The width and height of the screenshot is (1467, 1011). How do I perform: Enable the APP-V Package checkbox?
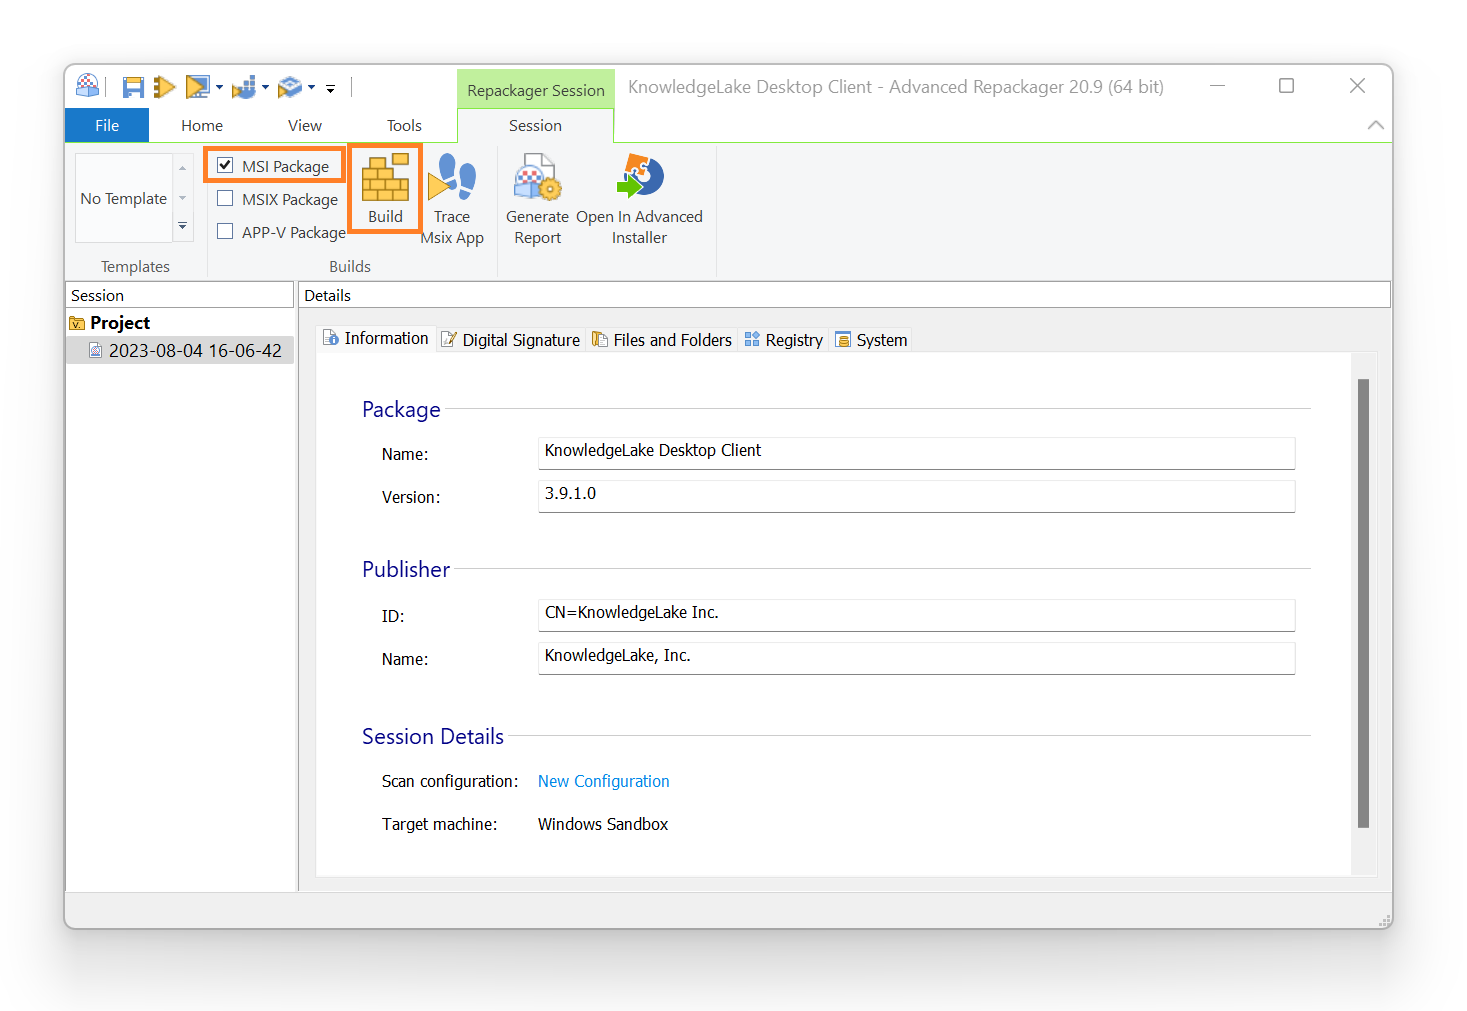click(x=225, y=232)
